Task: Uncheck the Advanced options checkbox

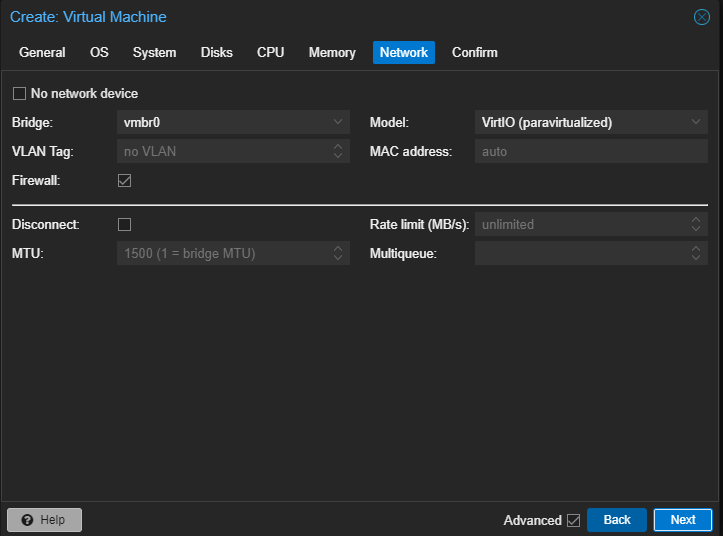Action: (573, 520)
